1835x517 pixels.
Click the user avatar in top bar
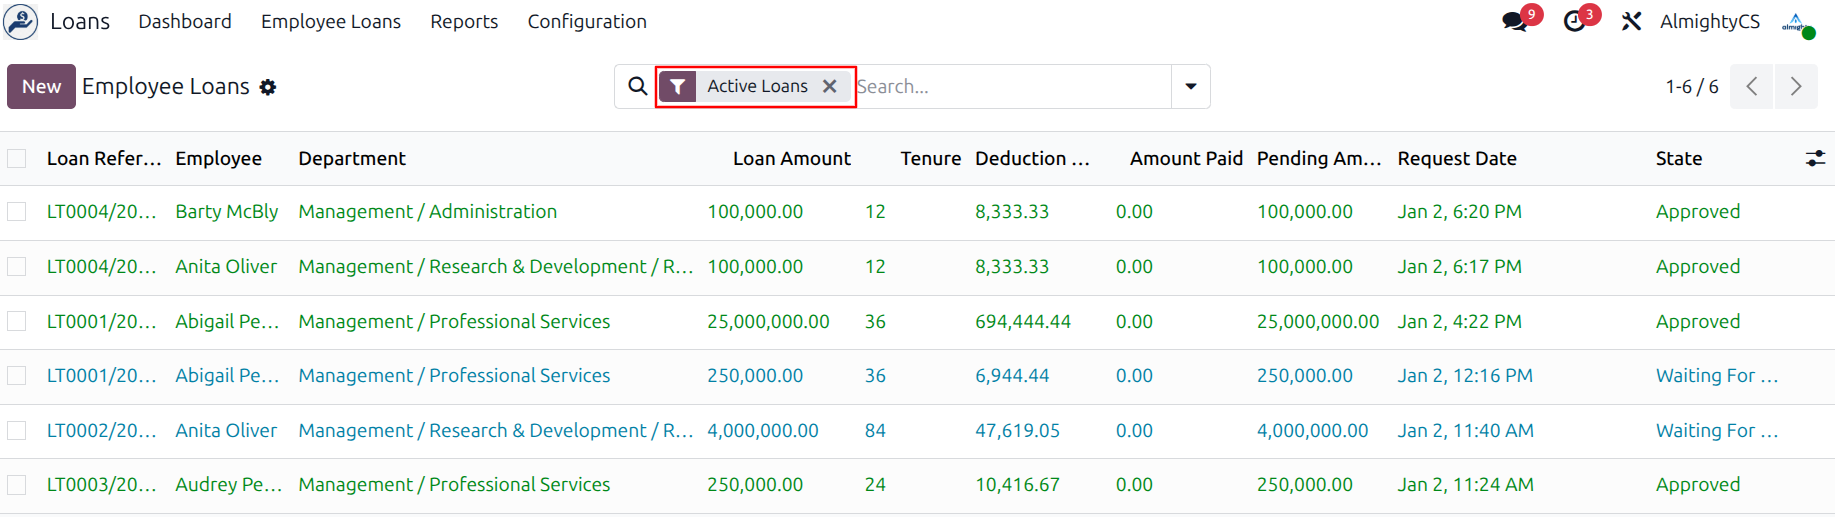click(x=1797, y=22)
